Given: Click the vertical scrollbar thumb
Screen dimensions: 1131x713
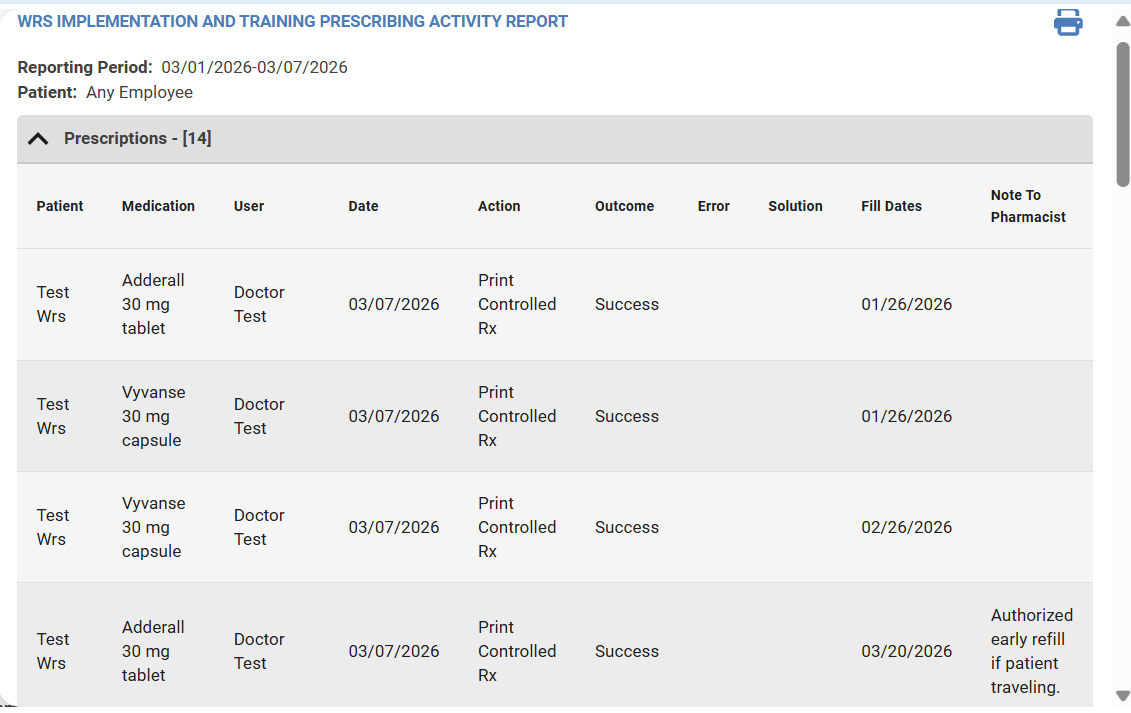Looking at the screenshot, I should (1122, 113).
